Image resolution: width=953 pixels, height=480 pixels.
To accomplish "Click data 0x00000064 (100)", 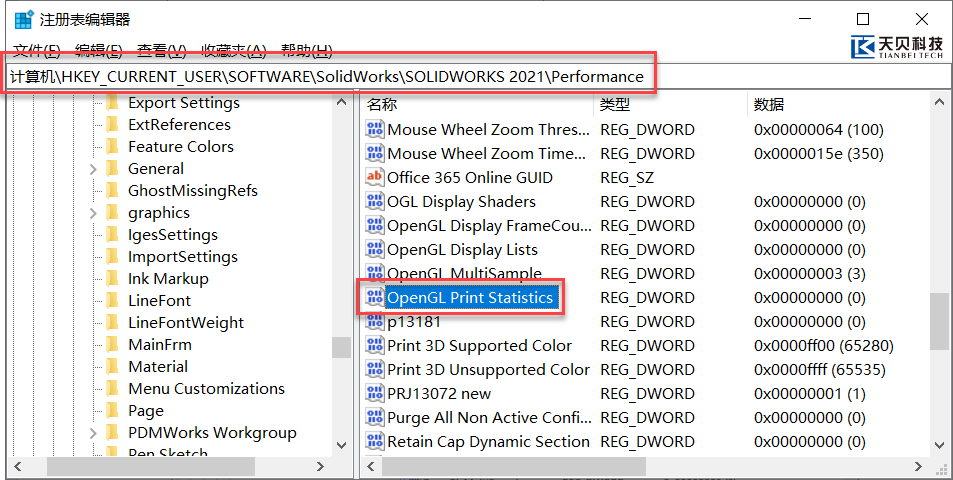I will click(x=819, y=129).
